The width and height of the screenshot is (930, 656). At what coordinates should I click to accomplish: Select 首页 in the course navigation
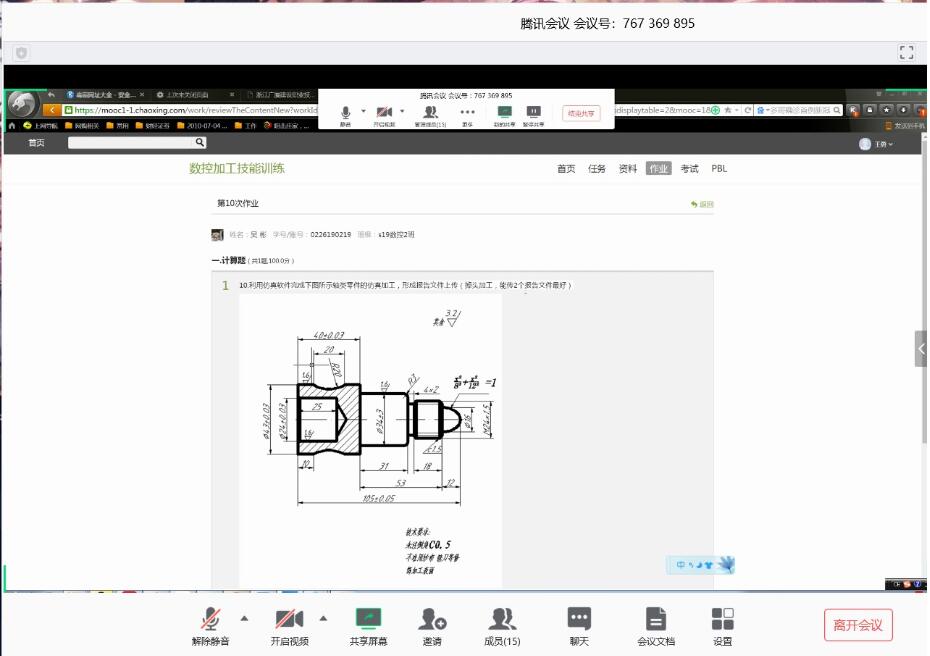click(x=566, y=168)
